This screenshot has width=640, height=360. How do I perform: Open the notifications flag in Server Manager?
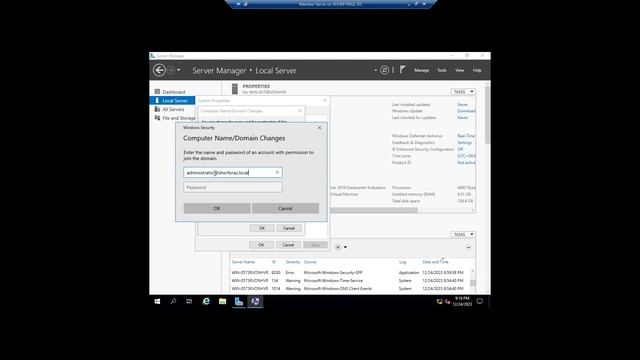coord(403,70)
